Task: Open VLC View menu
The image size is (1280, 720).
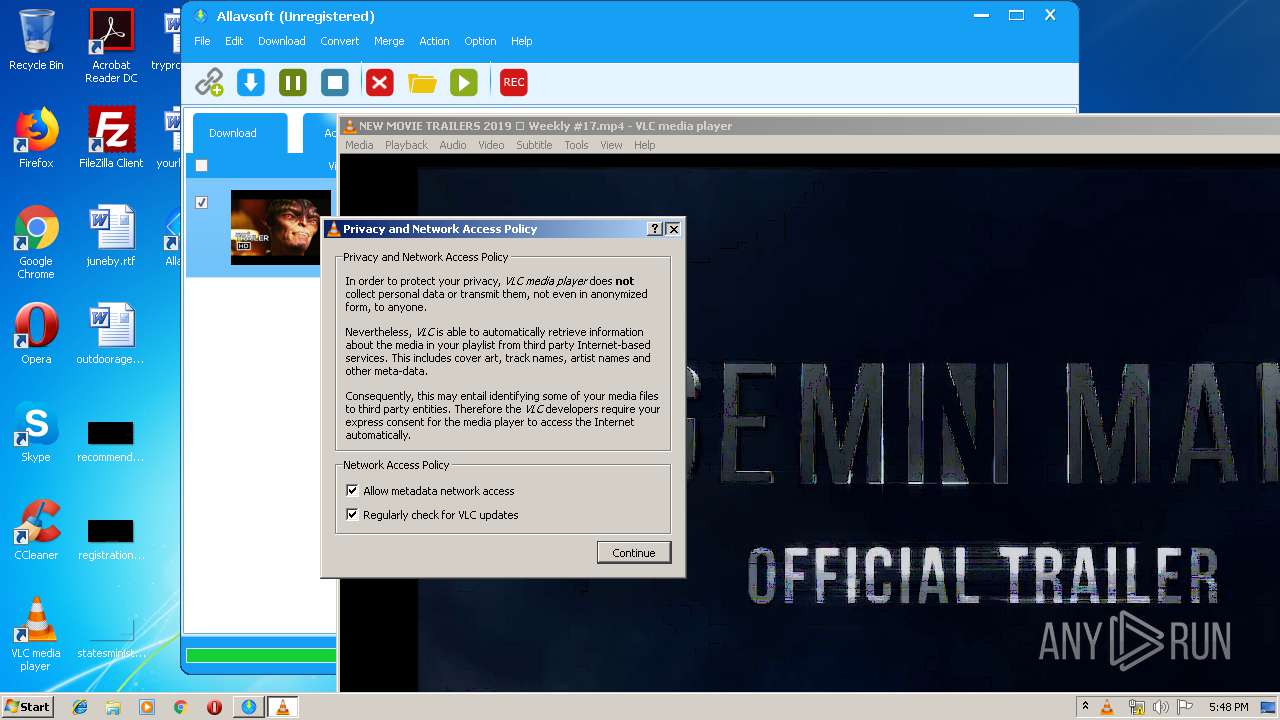Action: (611, 145)
